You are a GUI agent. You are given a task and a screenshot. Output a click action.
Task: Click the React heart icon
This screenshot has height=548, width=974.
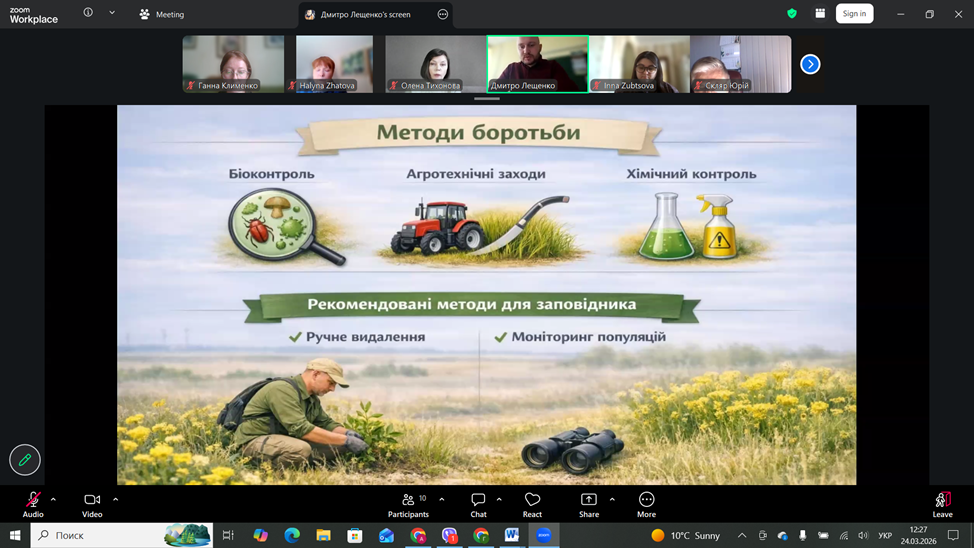pos(532,503)
